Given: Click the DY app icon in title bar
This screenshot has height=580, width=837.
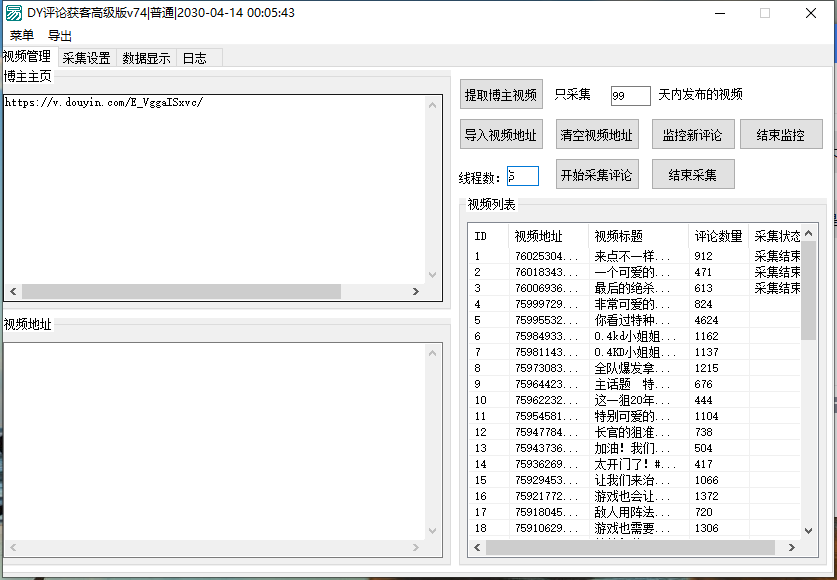Looking at the screenshot, I should click(14, 13).
